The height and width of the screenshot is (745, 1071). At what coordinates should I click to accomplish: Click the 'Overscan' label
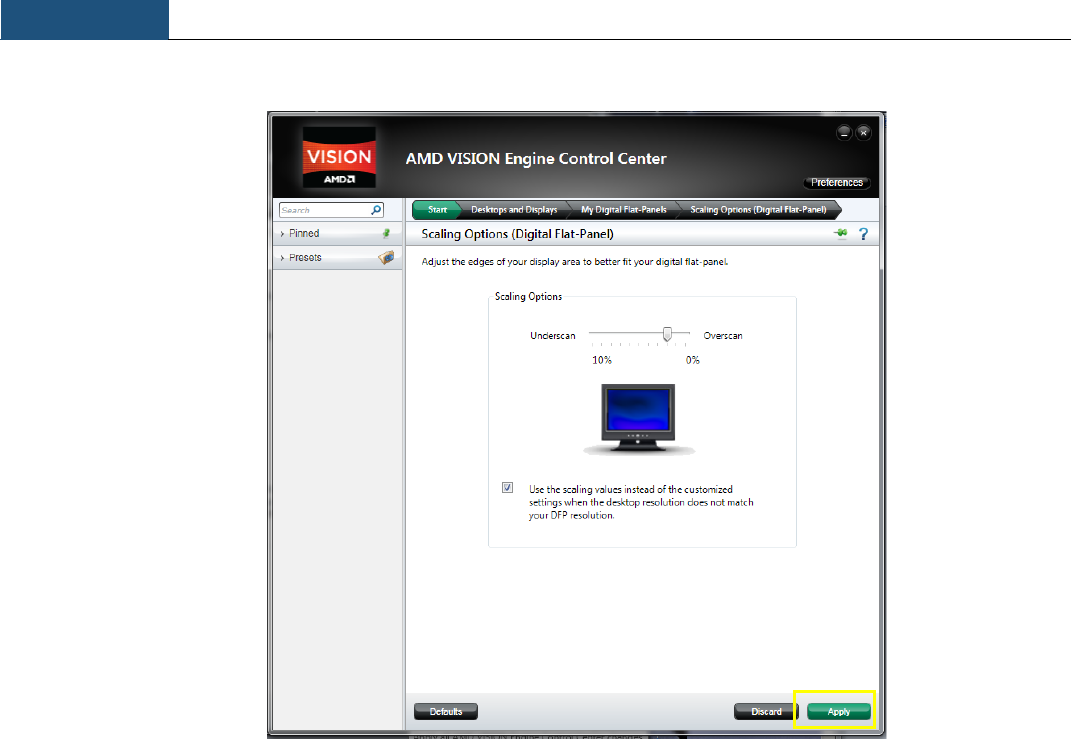(x=723, y=336)
